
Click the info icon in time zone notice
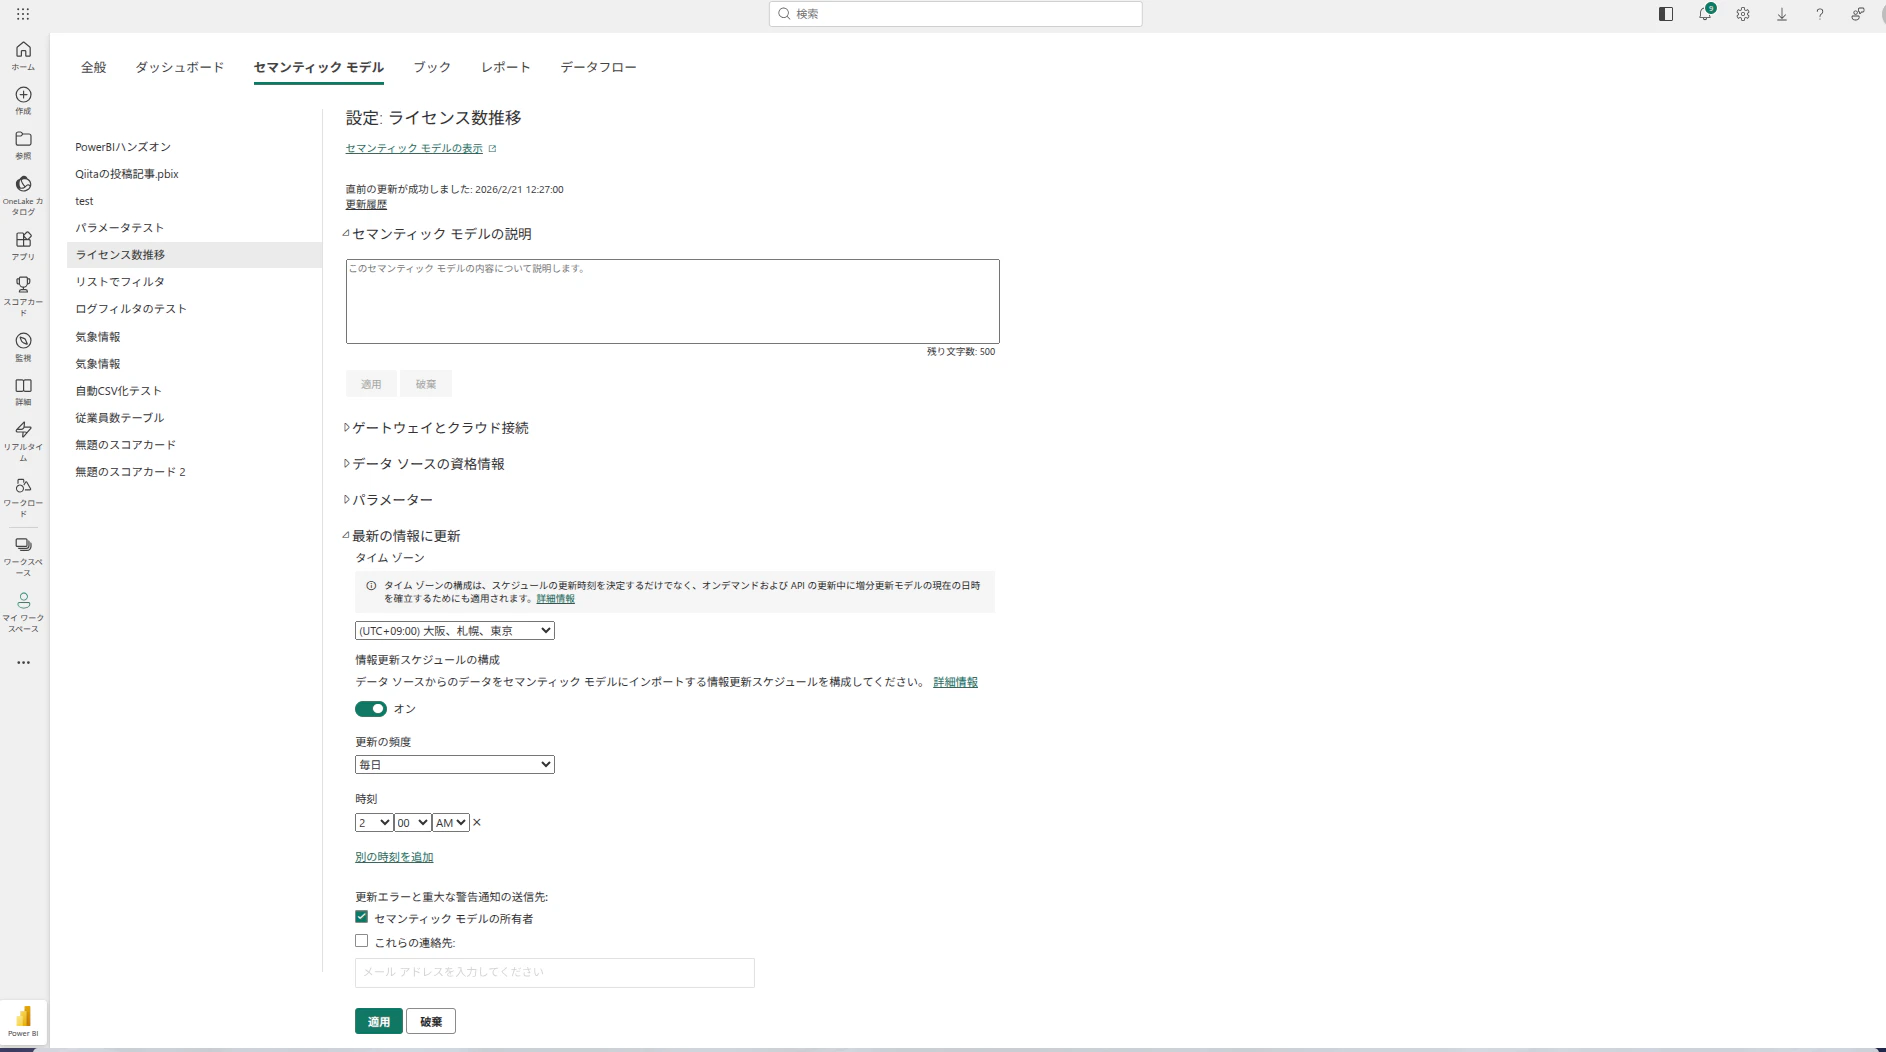(371, 586)
